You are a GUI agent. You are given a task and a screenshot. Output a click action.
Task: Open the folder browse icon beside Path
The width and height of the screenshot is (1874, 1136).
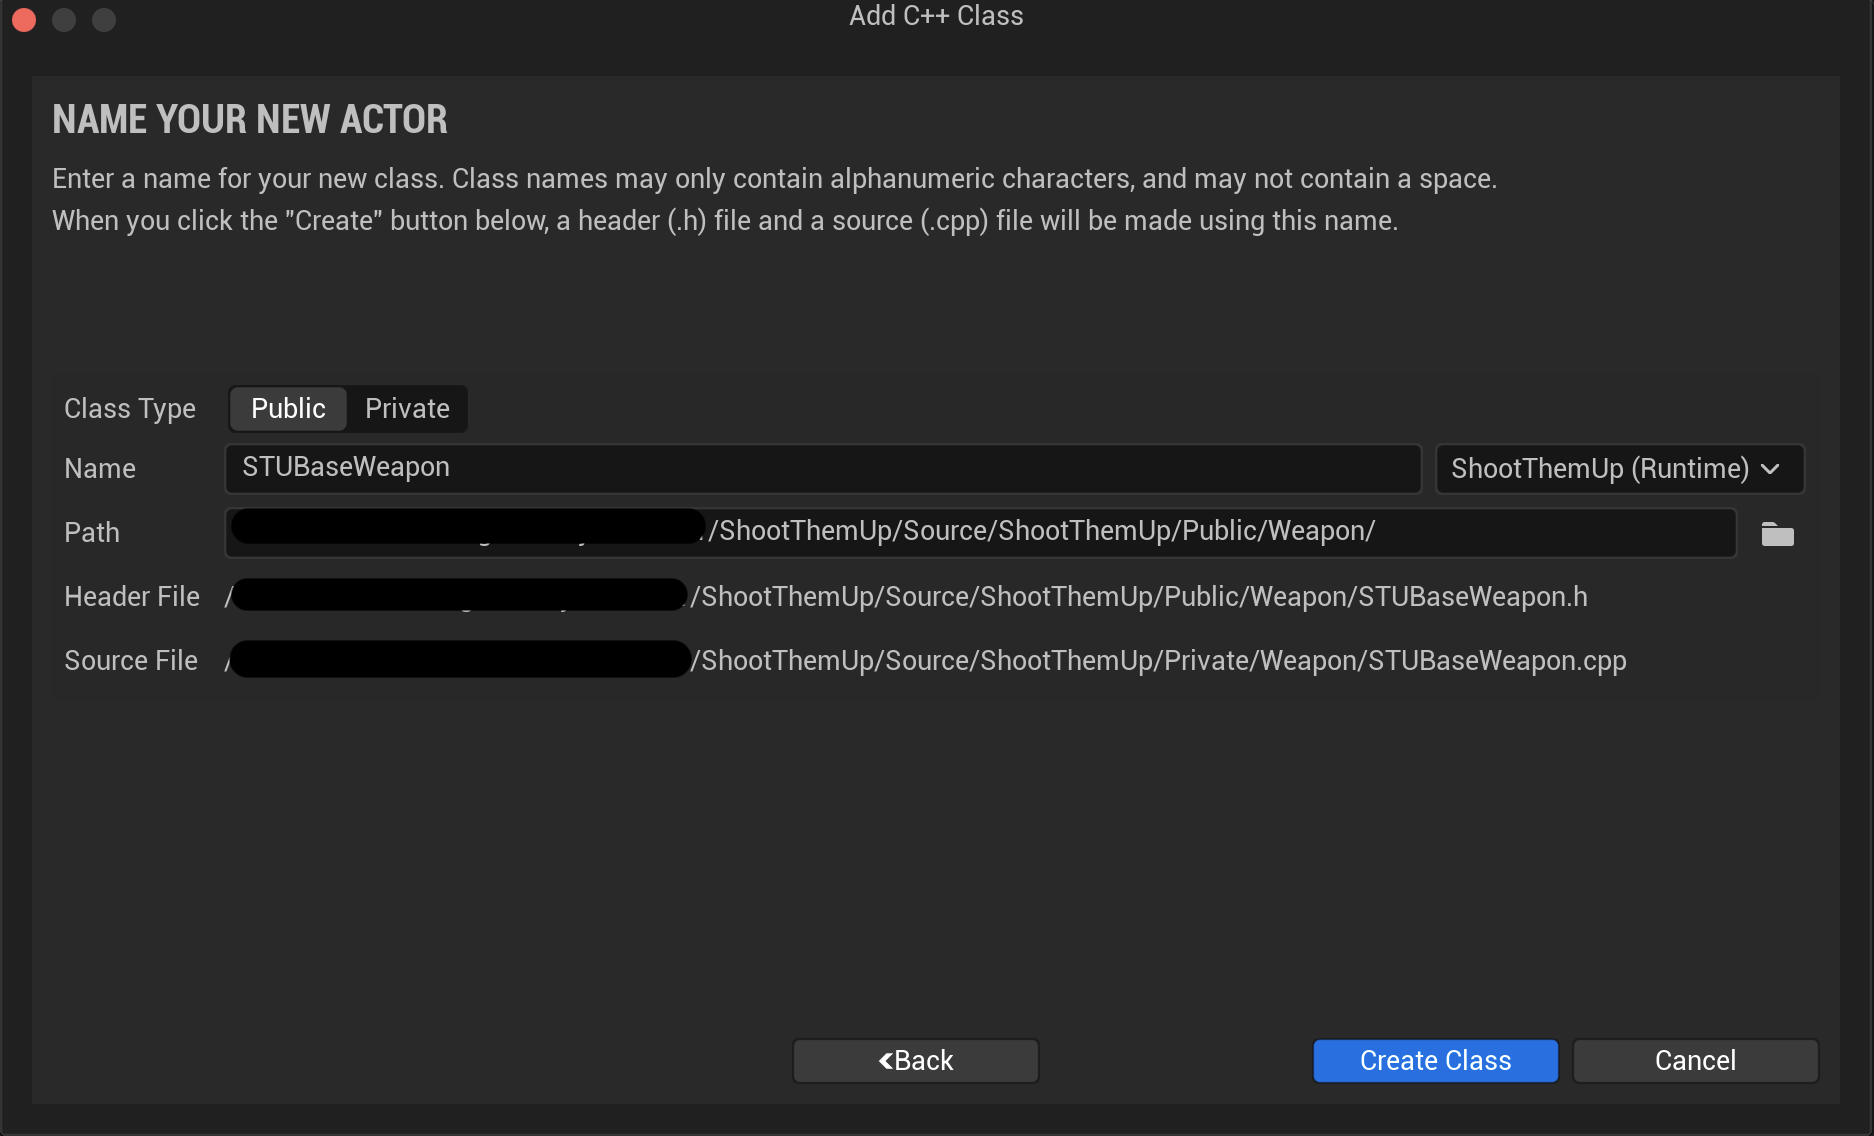coord(1777,534)
